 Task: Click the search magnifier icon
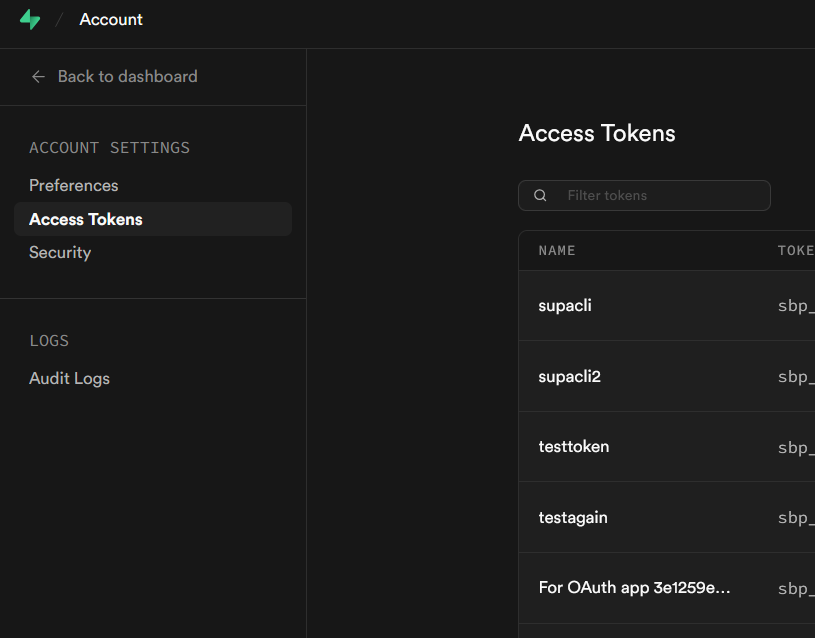click(x=540, y=196)
